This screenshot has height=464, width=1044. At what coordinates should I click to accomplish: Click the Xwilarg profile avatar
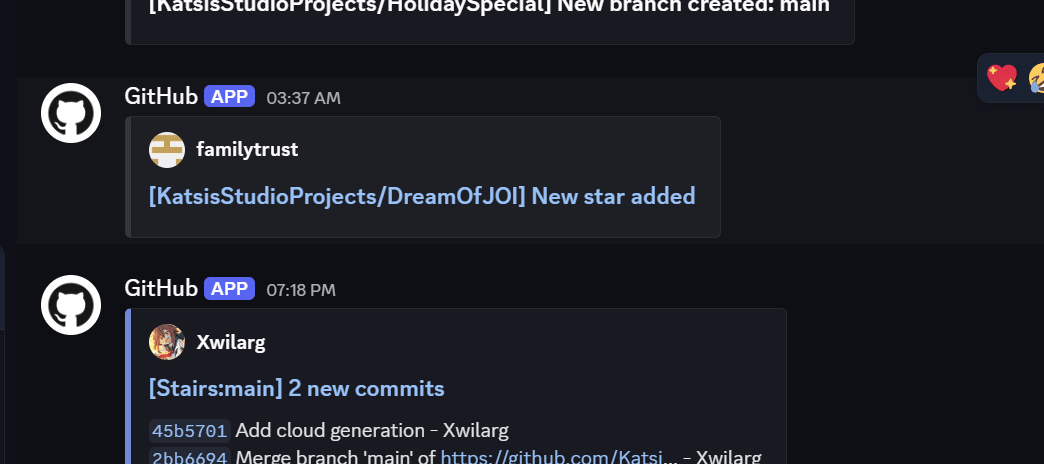click(x=167, y=342)
